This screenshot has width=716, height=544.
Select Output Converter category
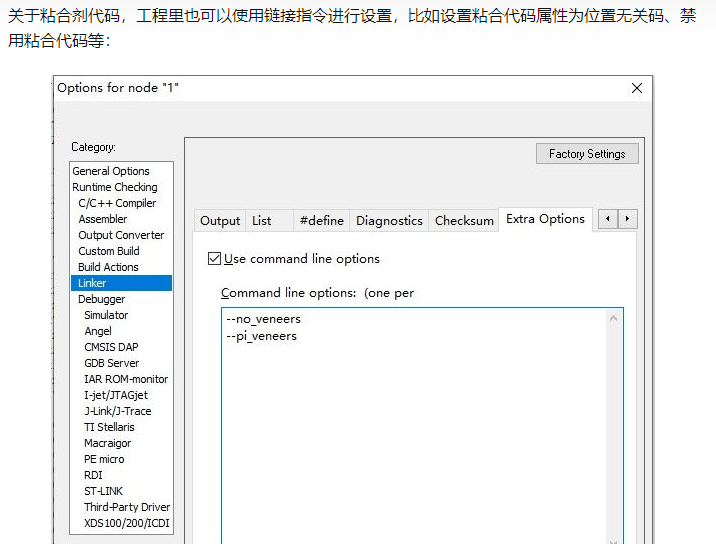coord(121,235)
